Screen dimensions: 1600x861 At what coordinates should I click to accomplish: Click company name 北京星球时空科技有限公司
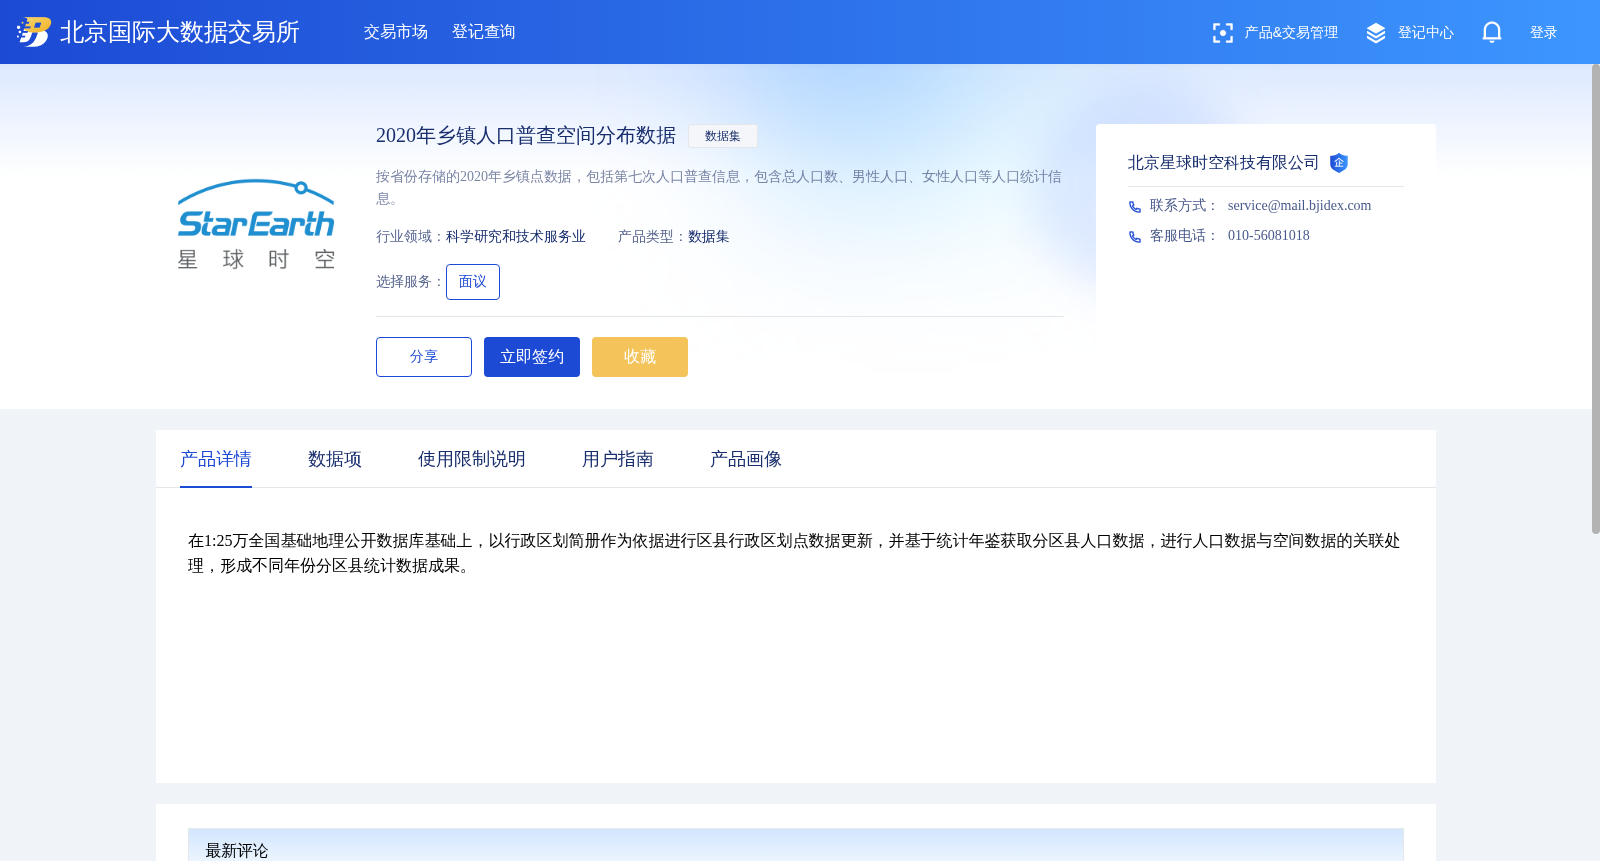coord(1223,163)
